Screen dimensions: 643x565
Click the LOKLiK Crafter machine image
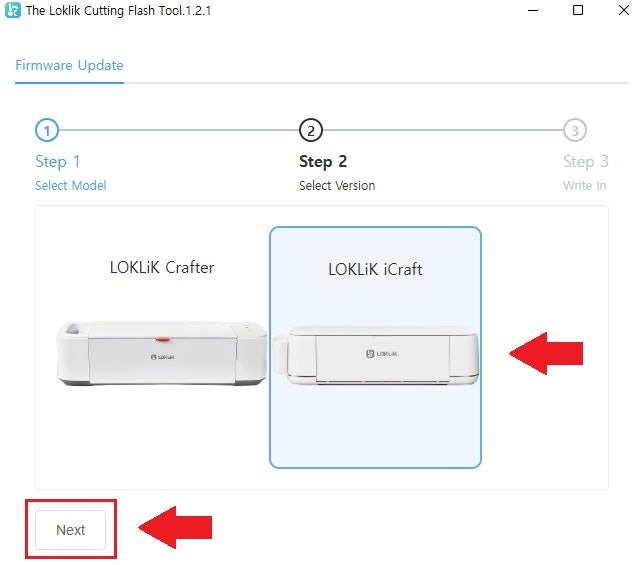click(162, 353)
